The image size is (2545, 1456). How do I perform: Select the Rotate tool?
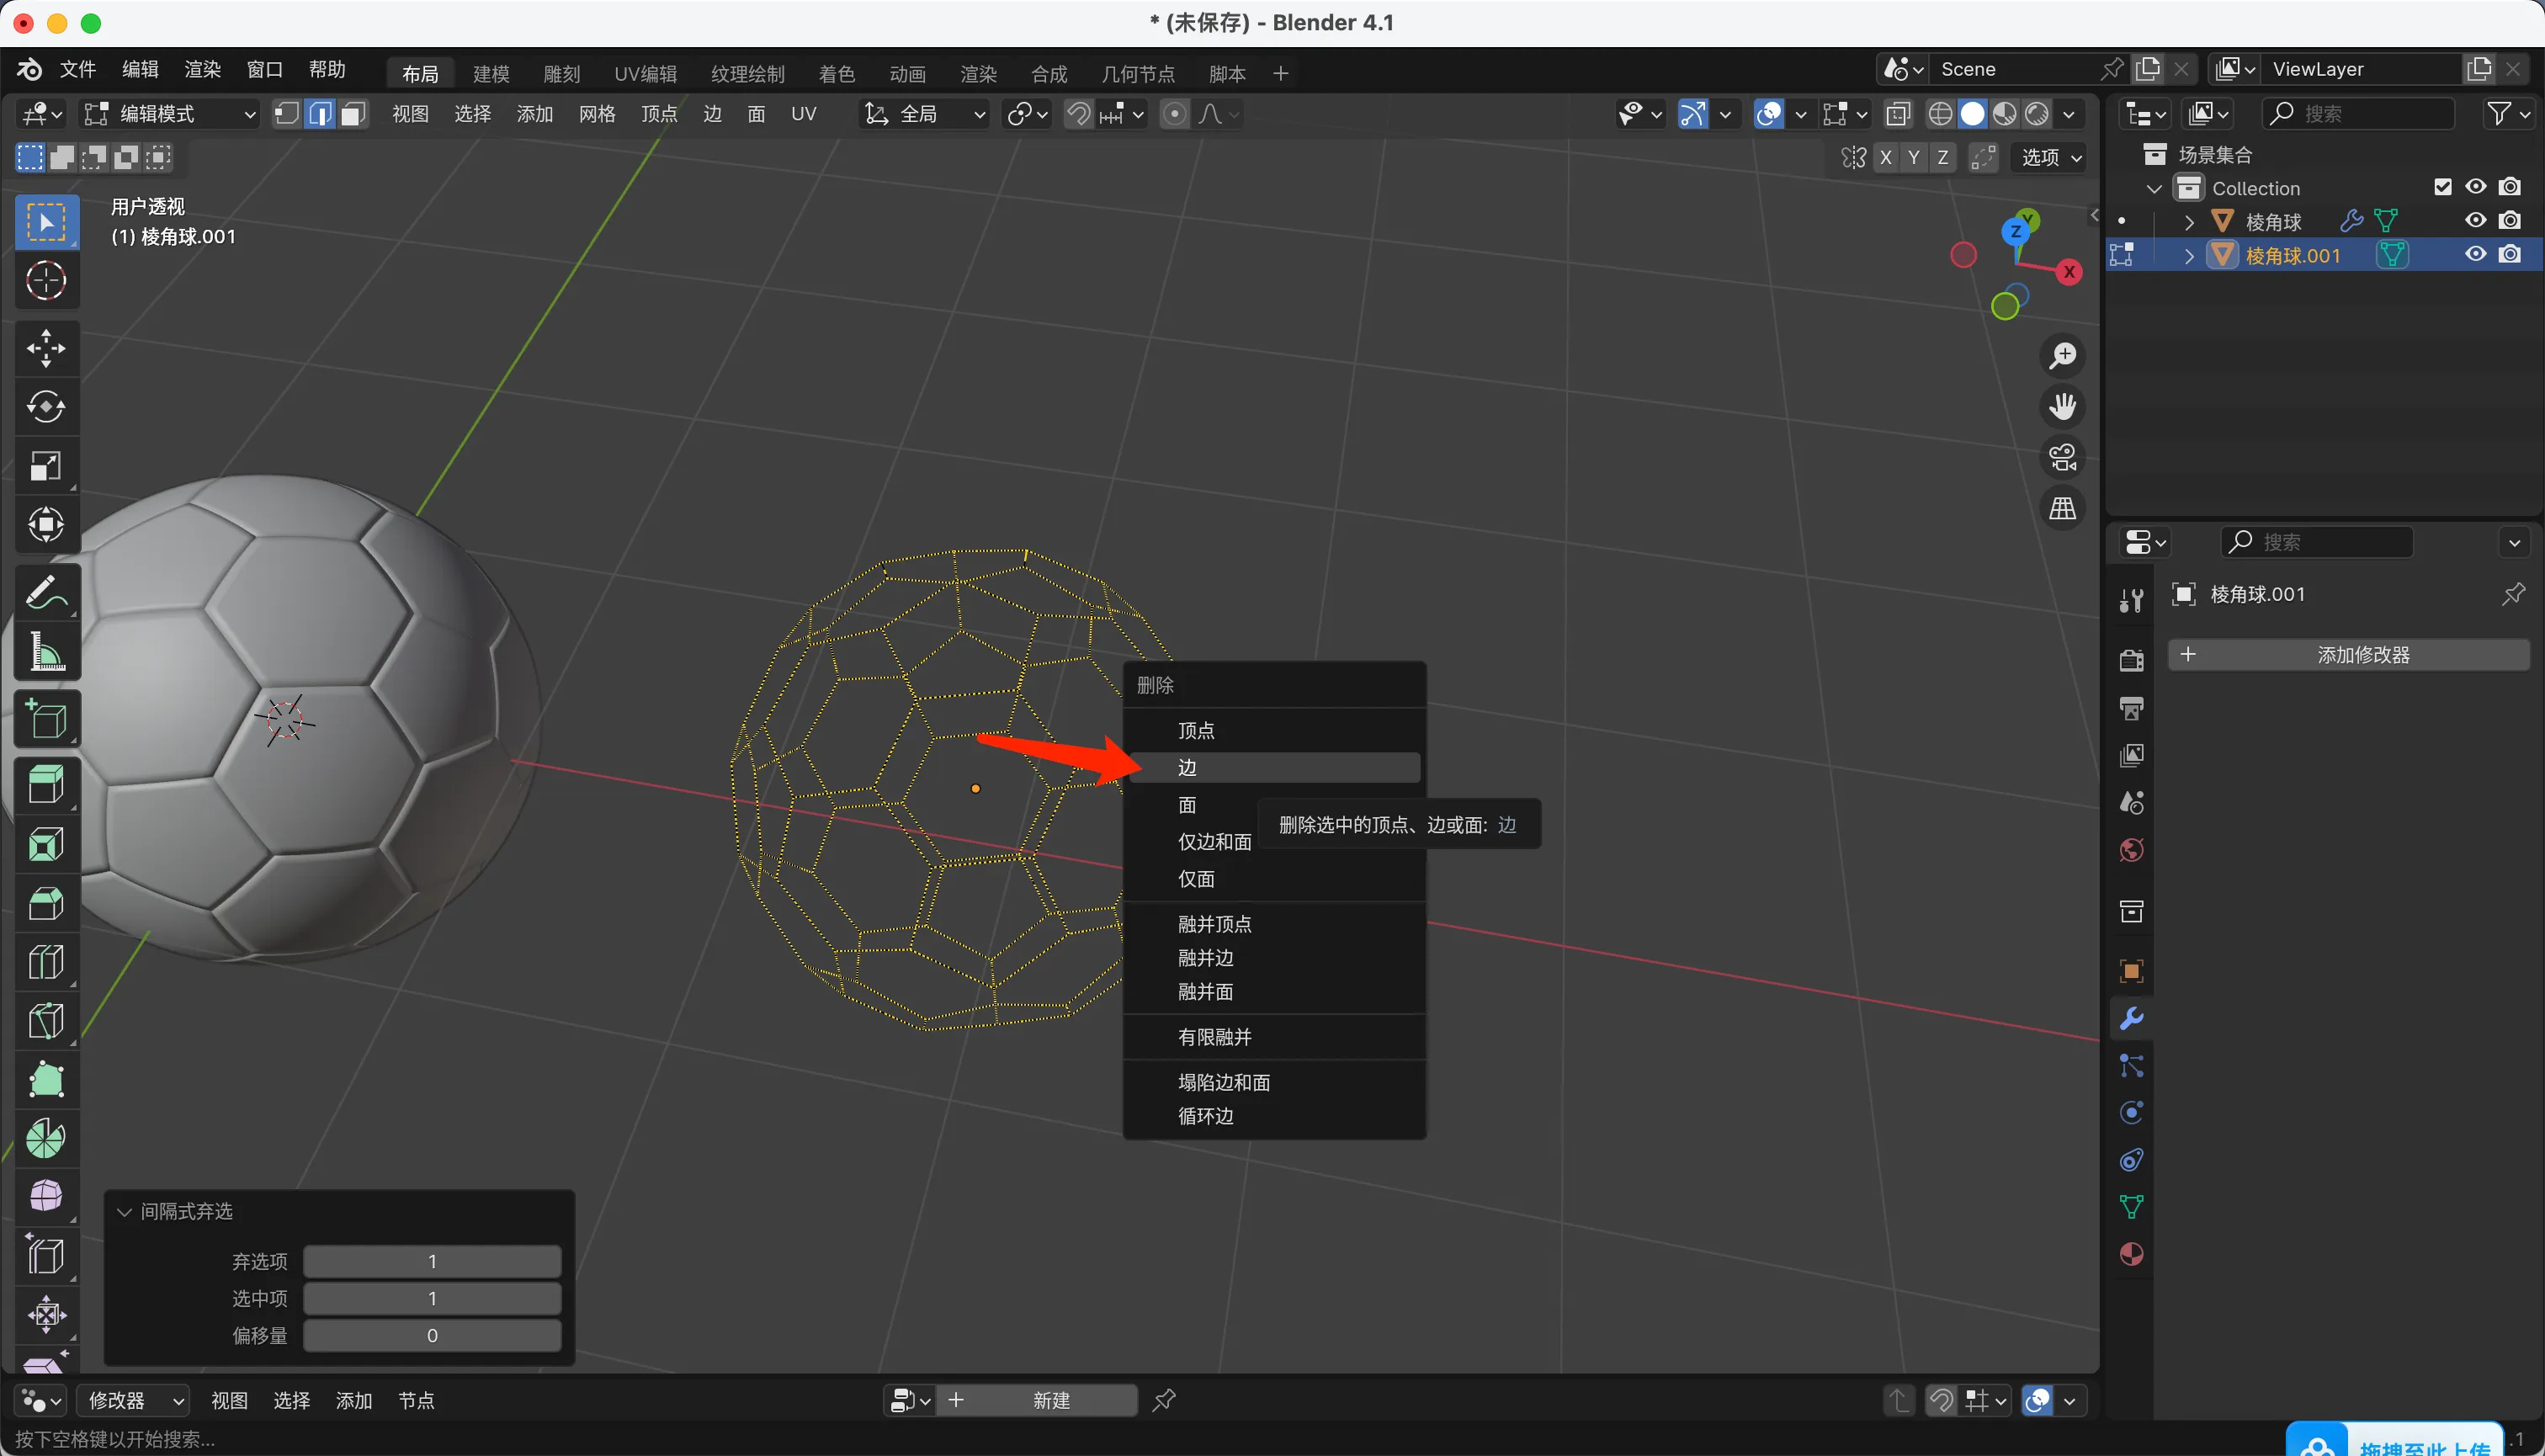pos(46,407)
